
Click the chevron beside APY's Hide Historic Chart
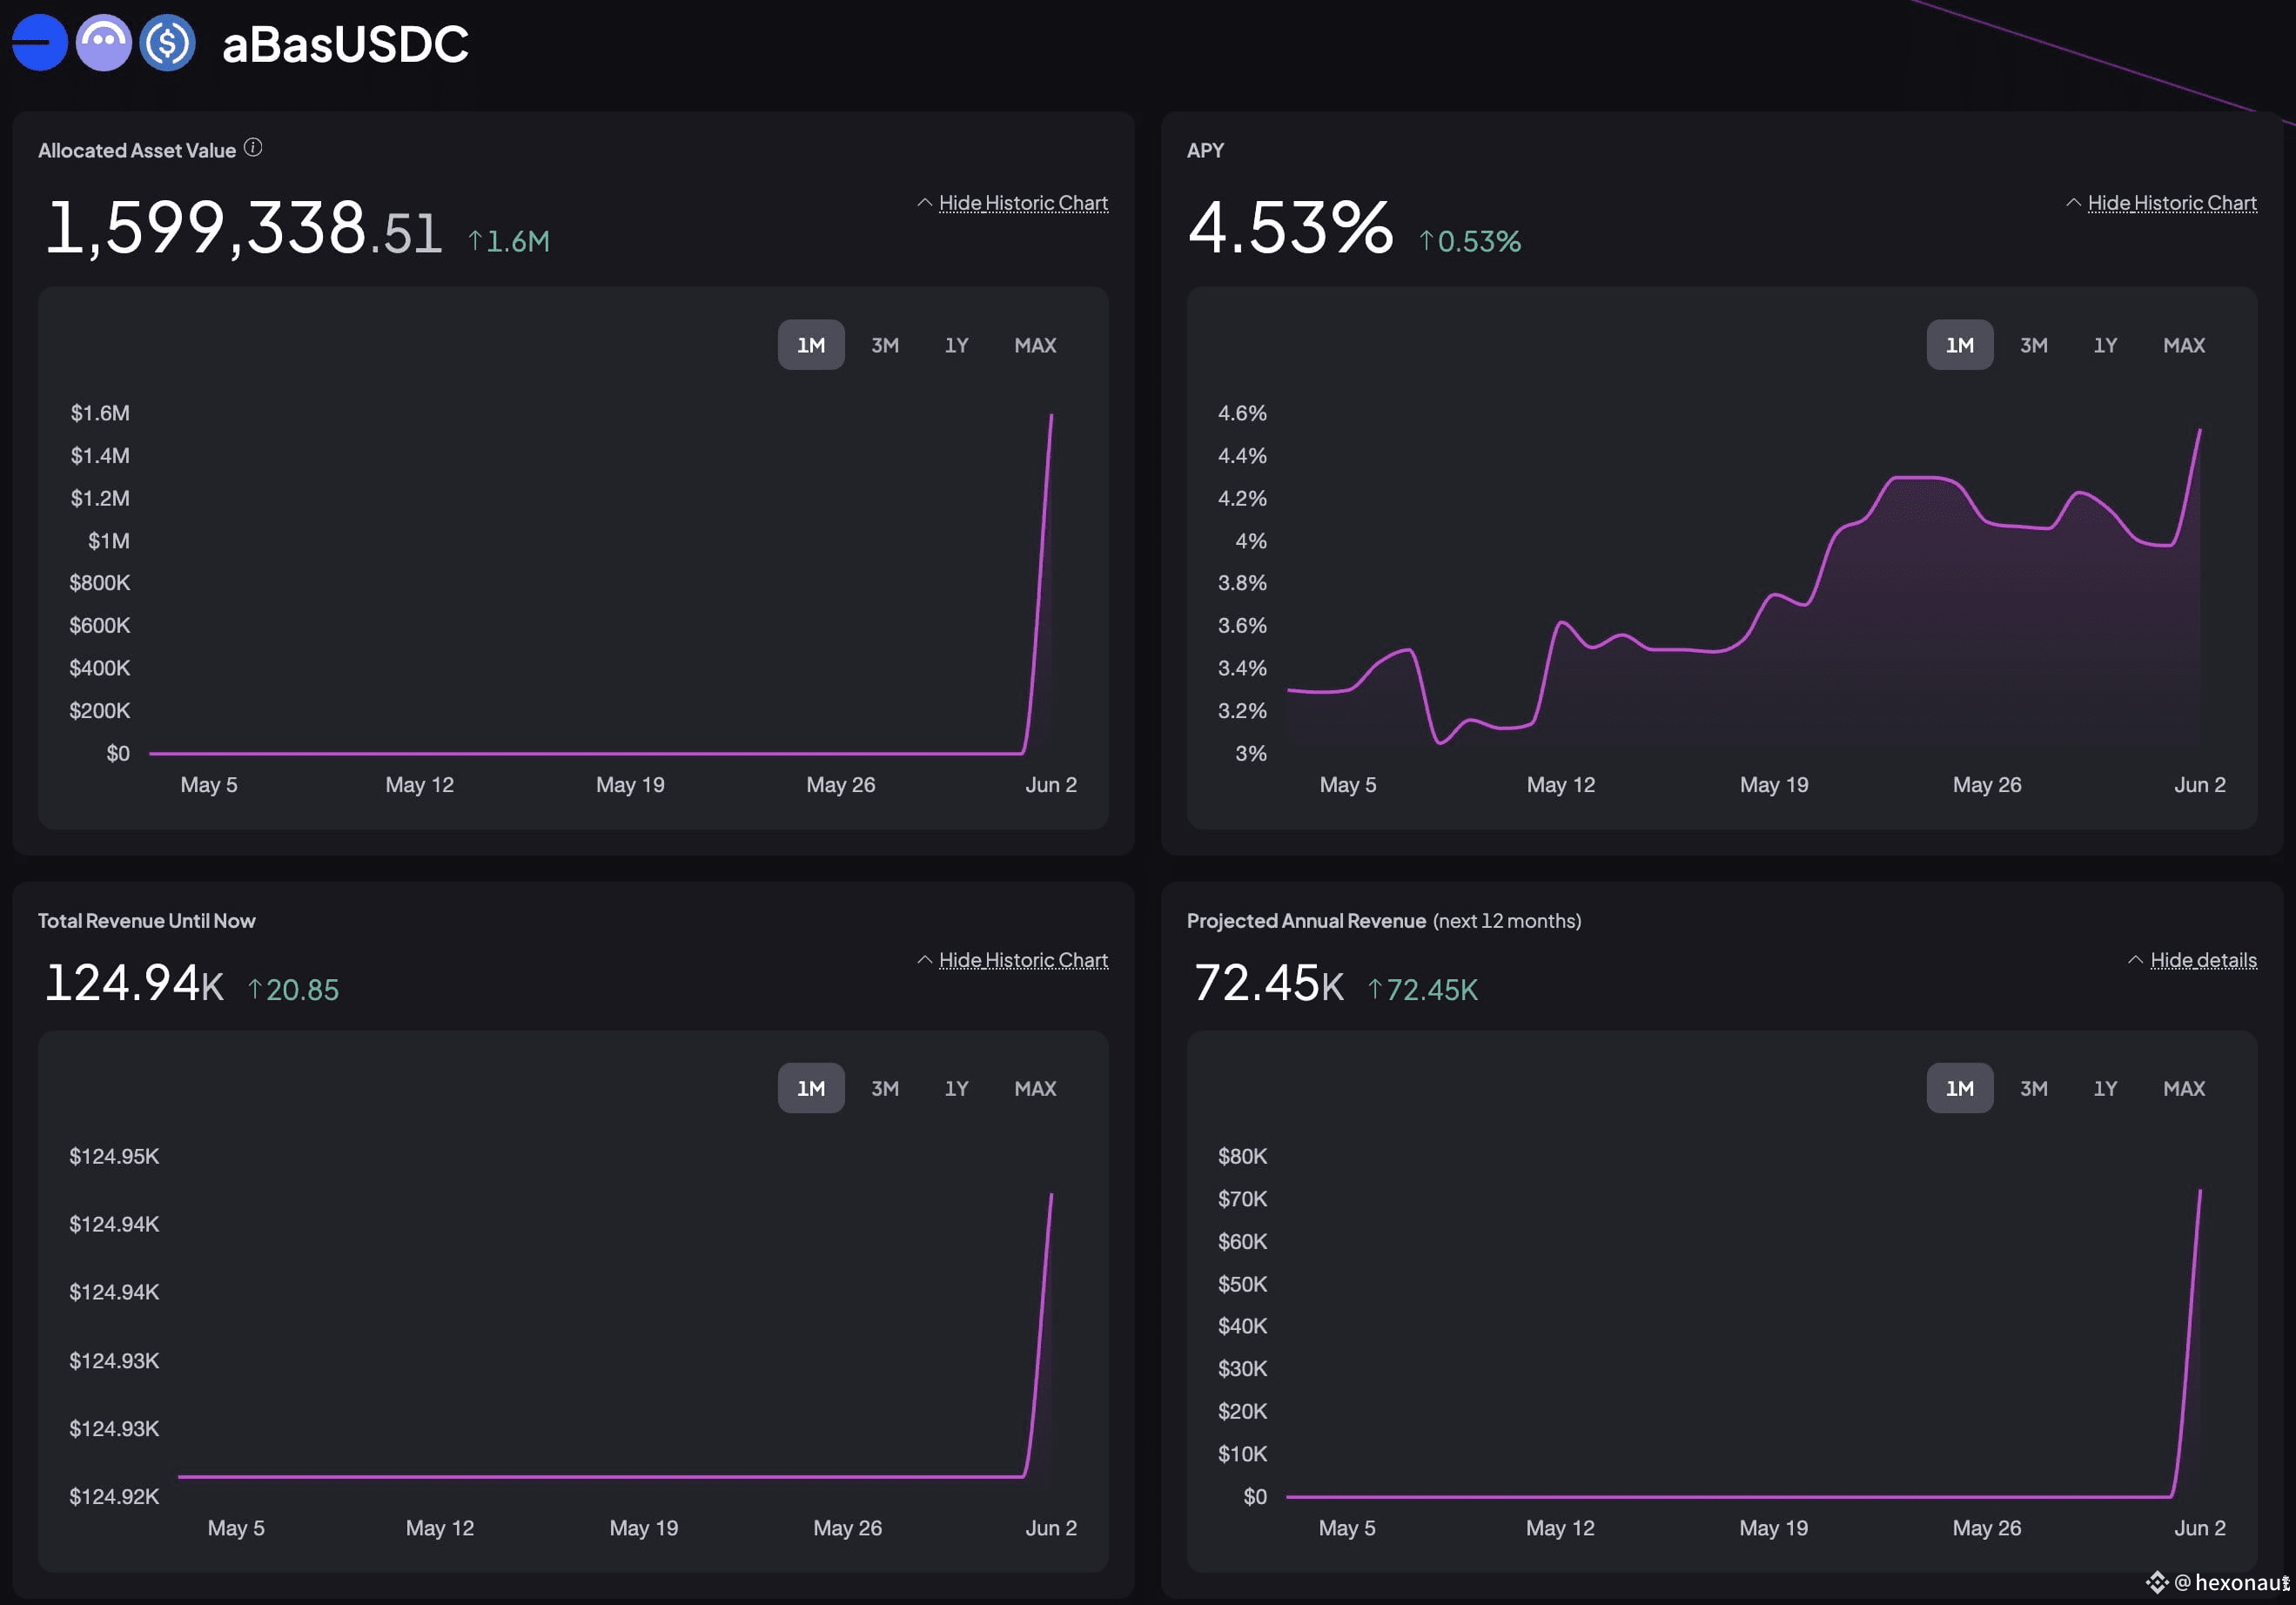tap(2074, 203)
